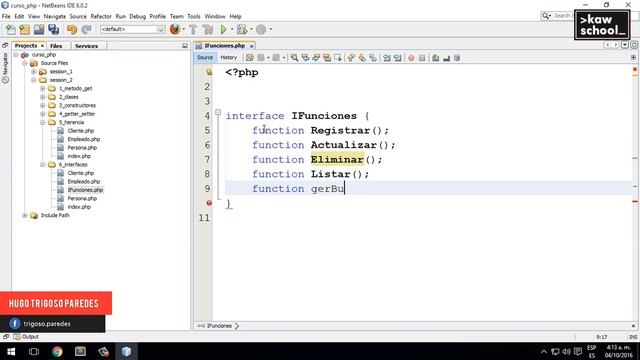The image size is (640, 360).
Task: Show opened documents list dropdown button
Action: click(x=625, y=45)
